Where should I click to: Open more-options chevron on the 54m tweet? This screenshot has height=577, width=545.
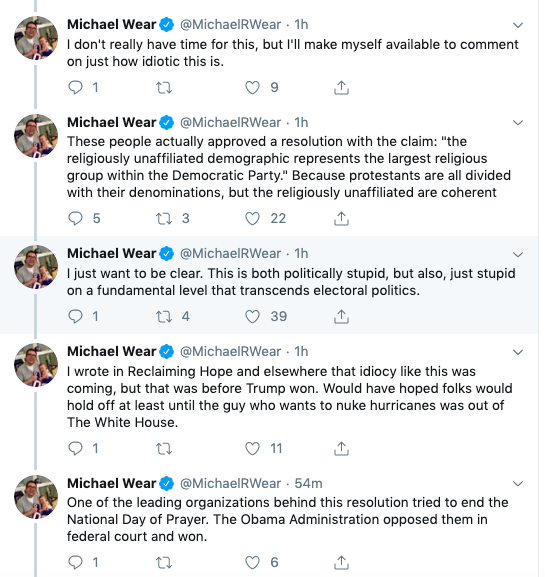point(518,484)
